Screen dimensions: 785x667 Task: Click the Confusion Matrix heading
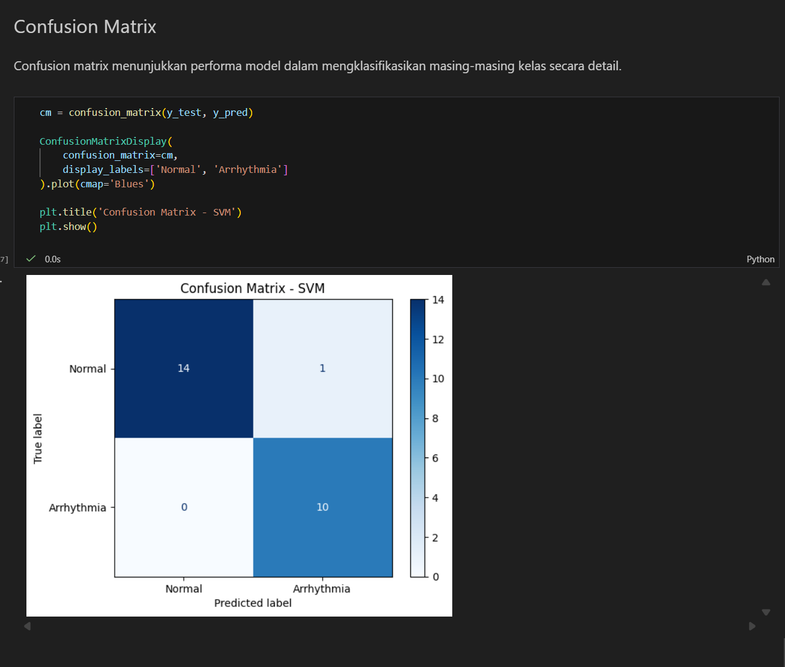85,27
